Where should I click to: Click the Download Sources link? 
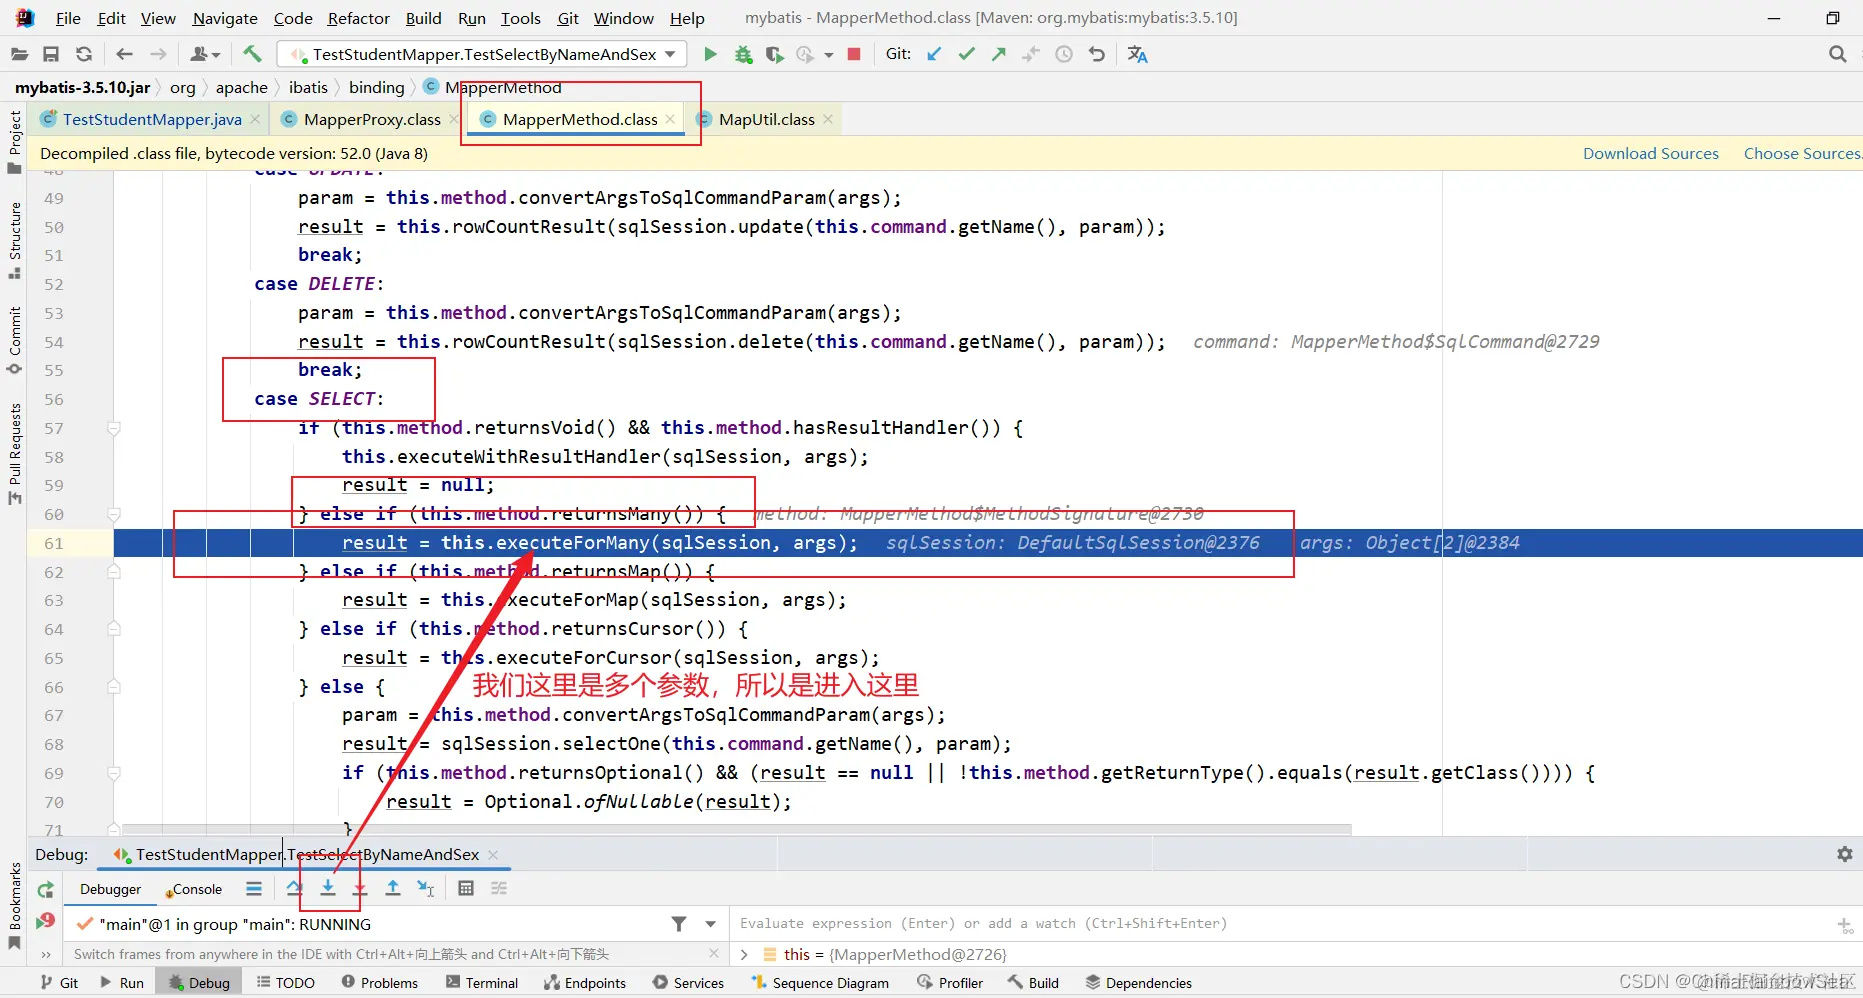[1651, 153]
